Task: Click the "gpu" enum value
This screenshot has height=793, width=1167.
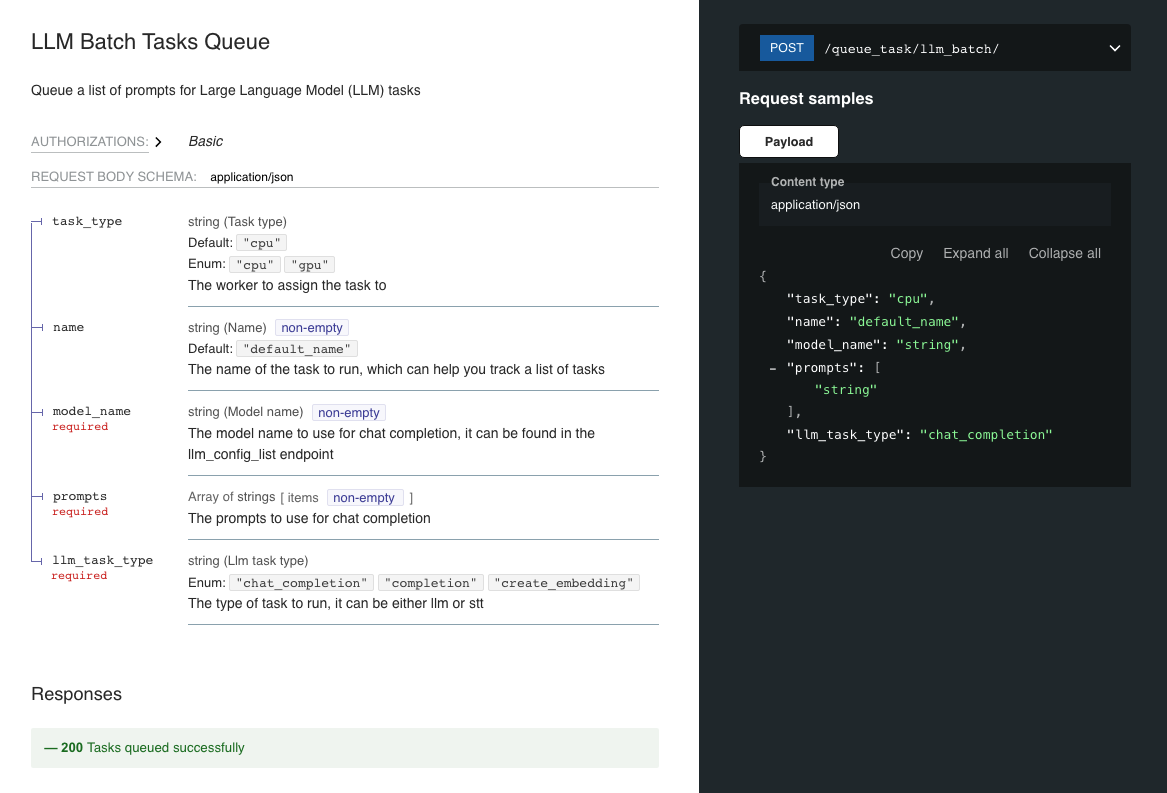Action: (x=309, y=264)
